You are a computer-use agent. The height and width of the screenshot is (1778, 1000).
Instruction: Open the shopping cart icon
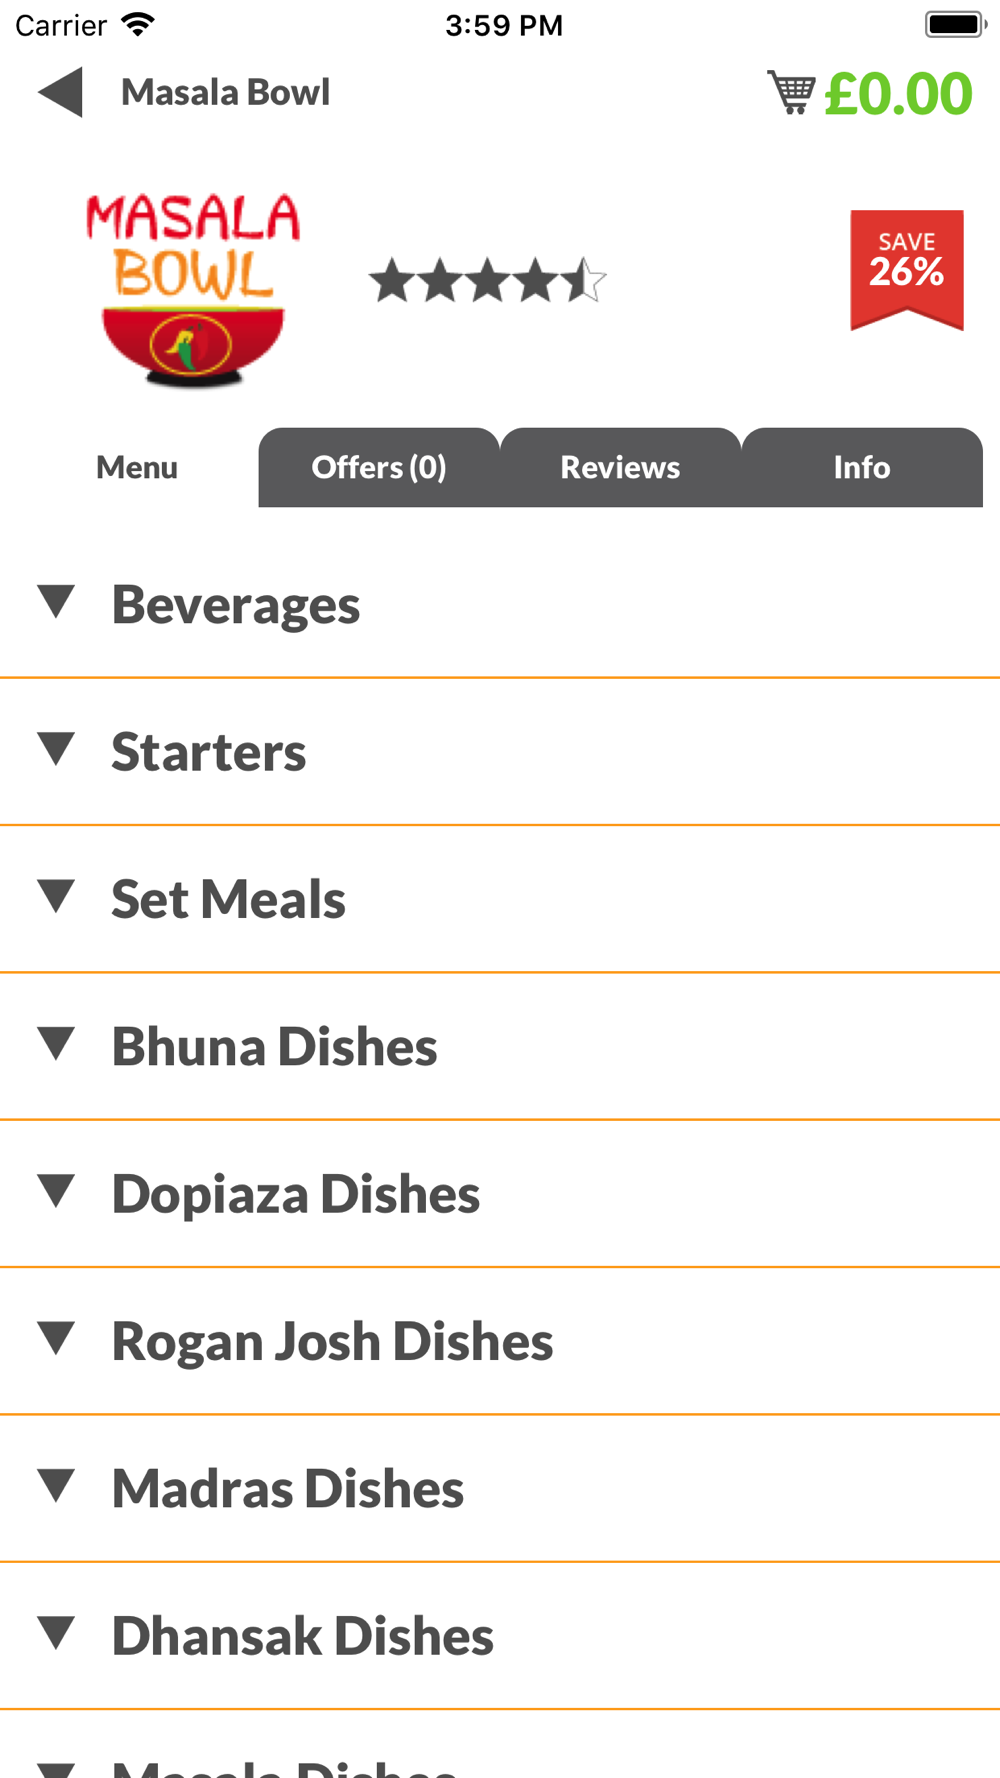click(x=791, y=92)
